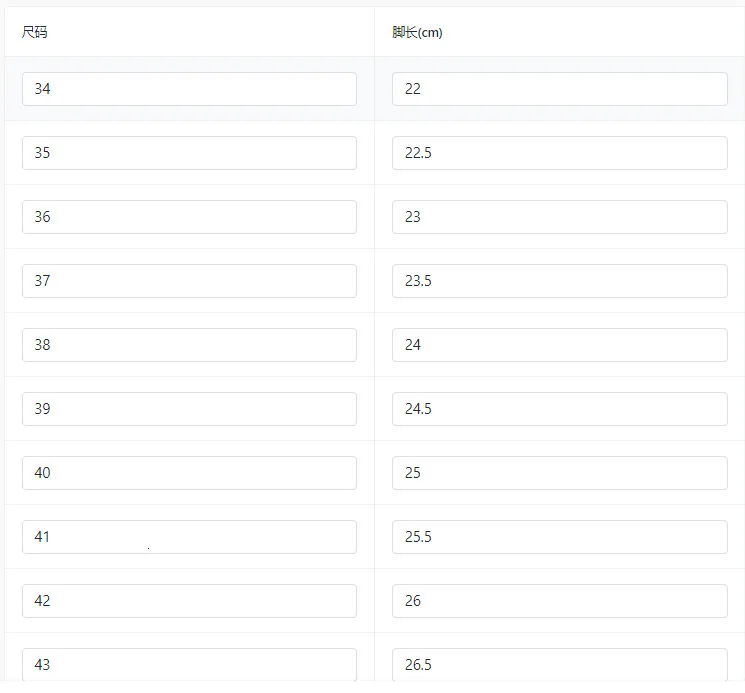Select the size field with 39
The width and height of the screenshot is (745, 693).
(x=189, y=409)
